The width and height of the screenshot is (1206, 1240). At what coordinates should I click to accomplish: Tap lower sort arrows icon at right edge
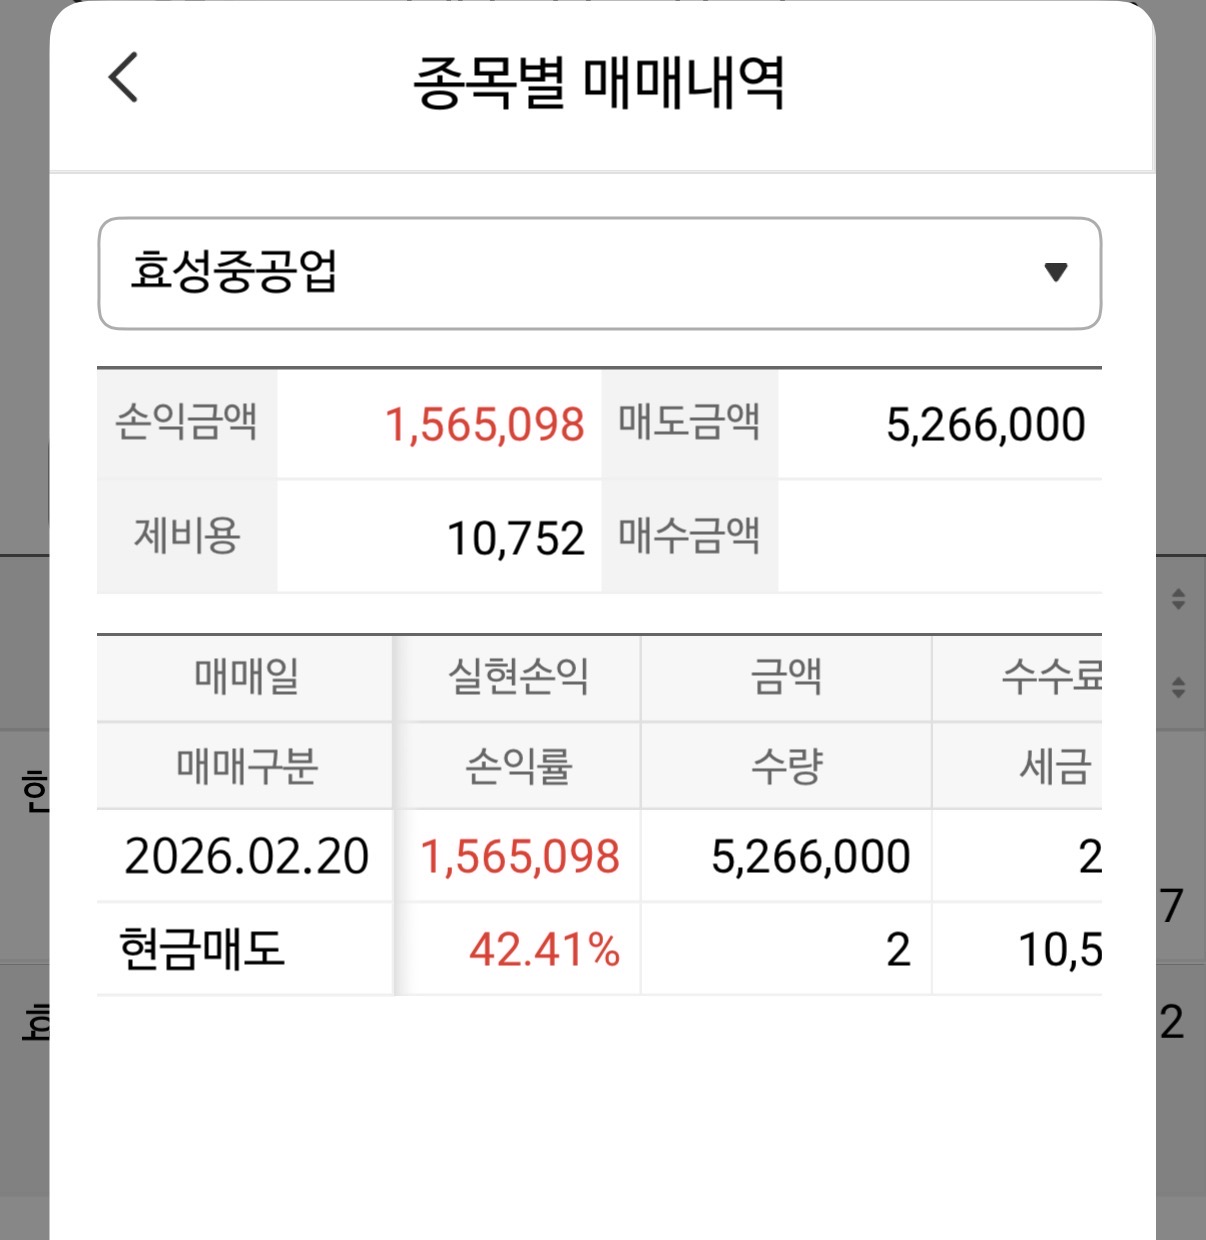pyautogui.click(x=1178, y=687)
